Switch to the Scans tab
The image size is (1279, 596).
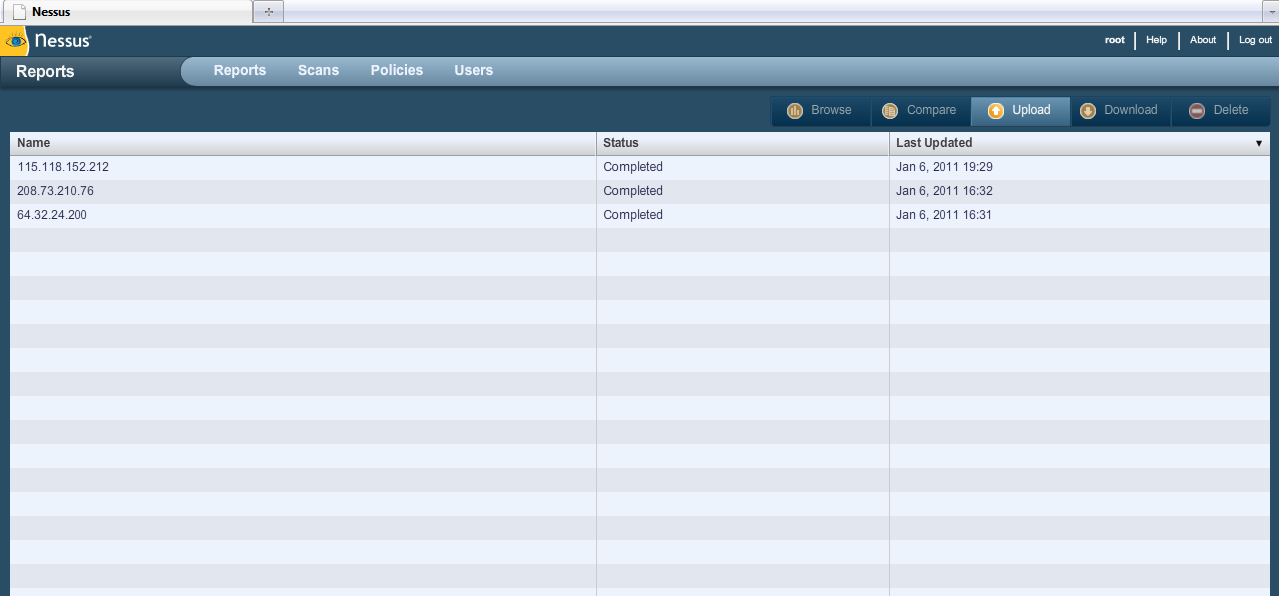318,70
